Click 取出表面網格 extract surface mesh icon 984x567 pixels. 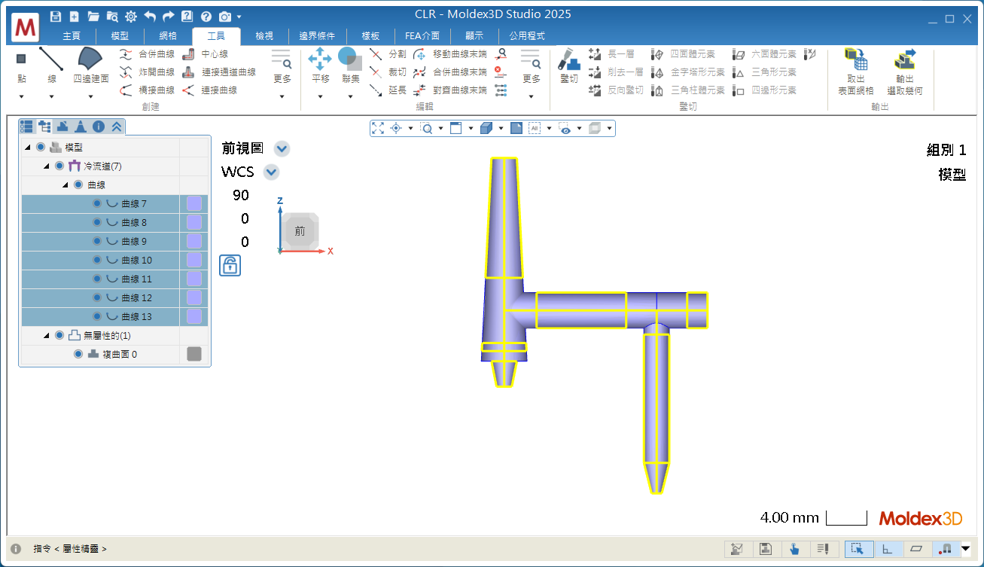[855, 59]
